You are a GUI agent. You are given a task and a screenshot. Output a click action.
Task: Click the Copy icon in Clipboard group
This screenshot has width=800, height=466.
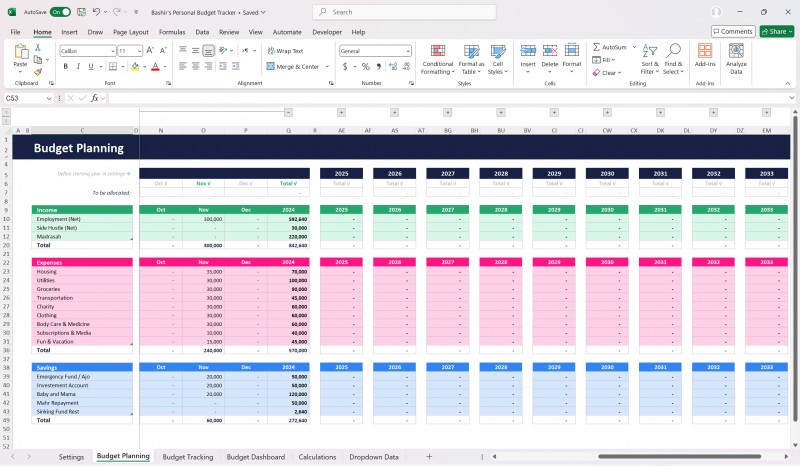(37, 60)
